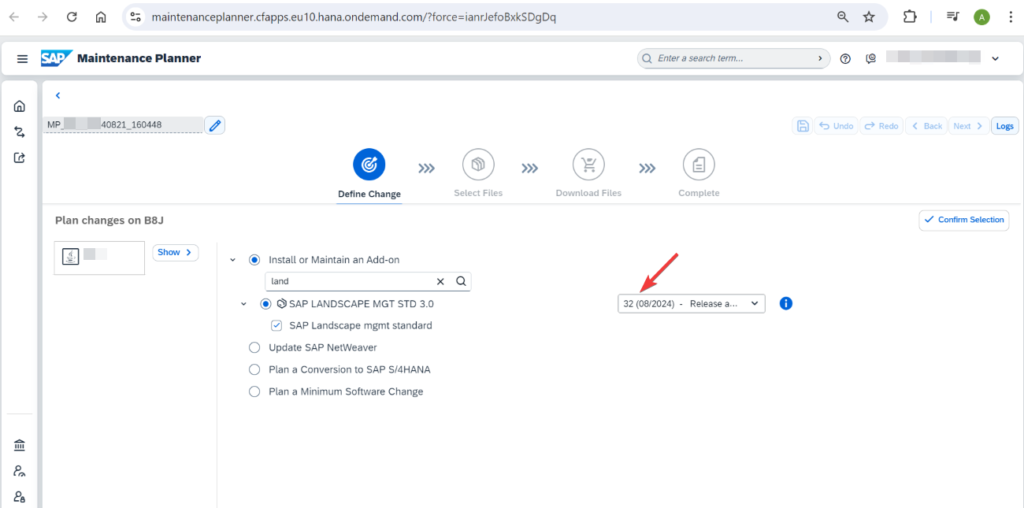
Task: Click the Logs button
Action: pos(1004,126)
